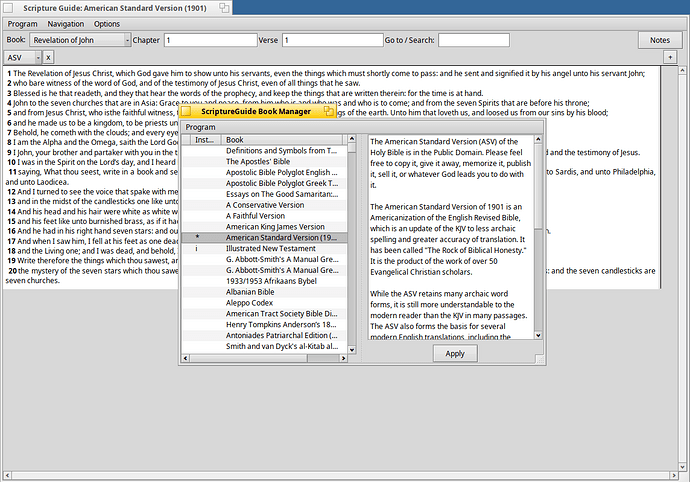Click the main window titlebar menu icon

coord(8,8)
